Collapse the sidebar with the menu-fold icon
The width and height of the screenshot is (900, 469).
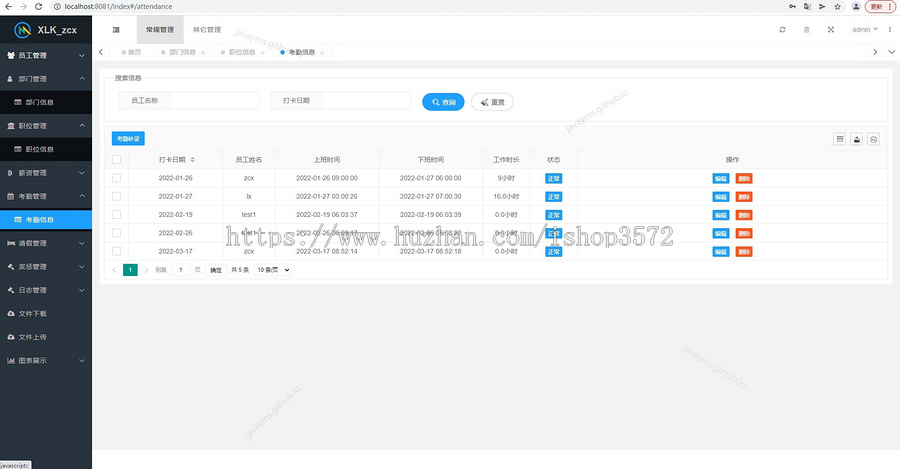116,30
